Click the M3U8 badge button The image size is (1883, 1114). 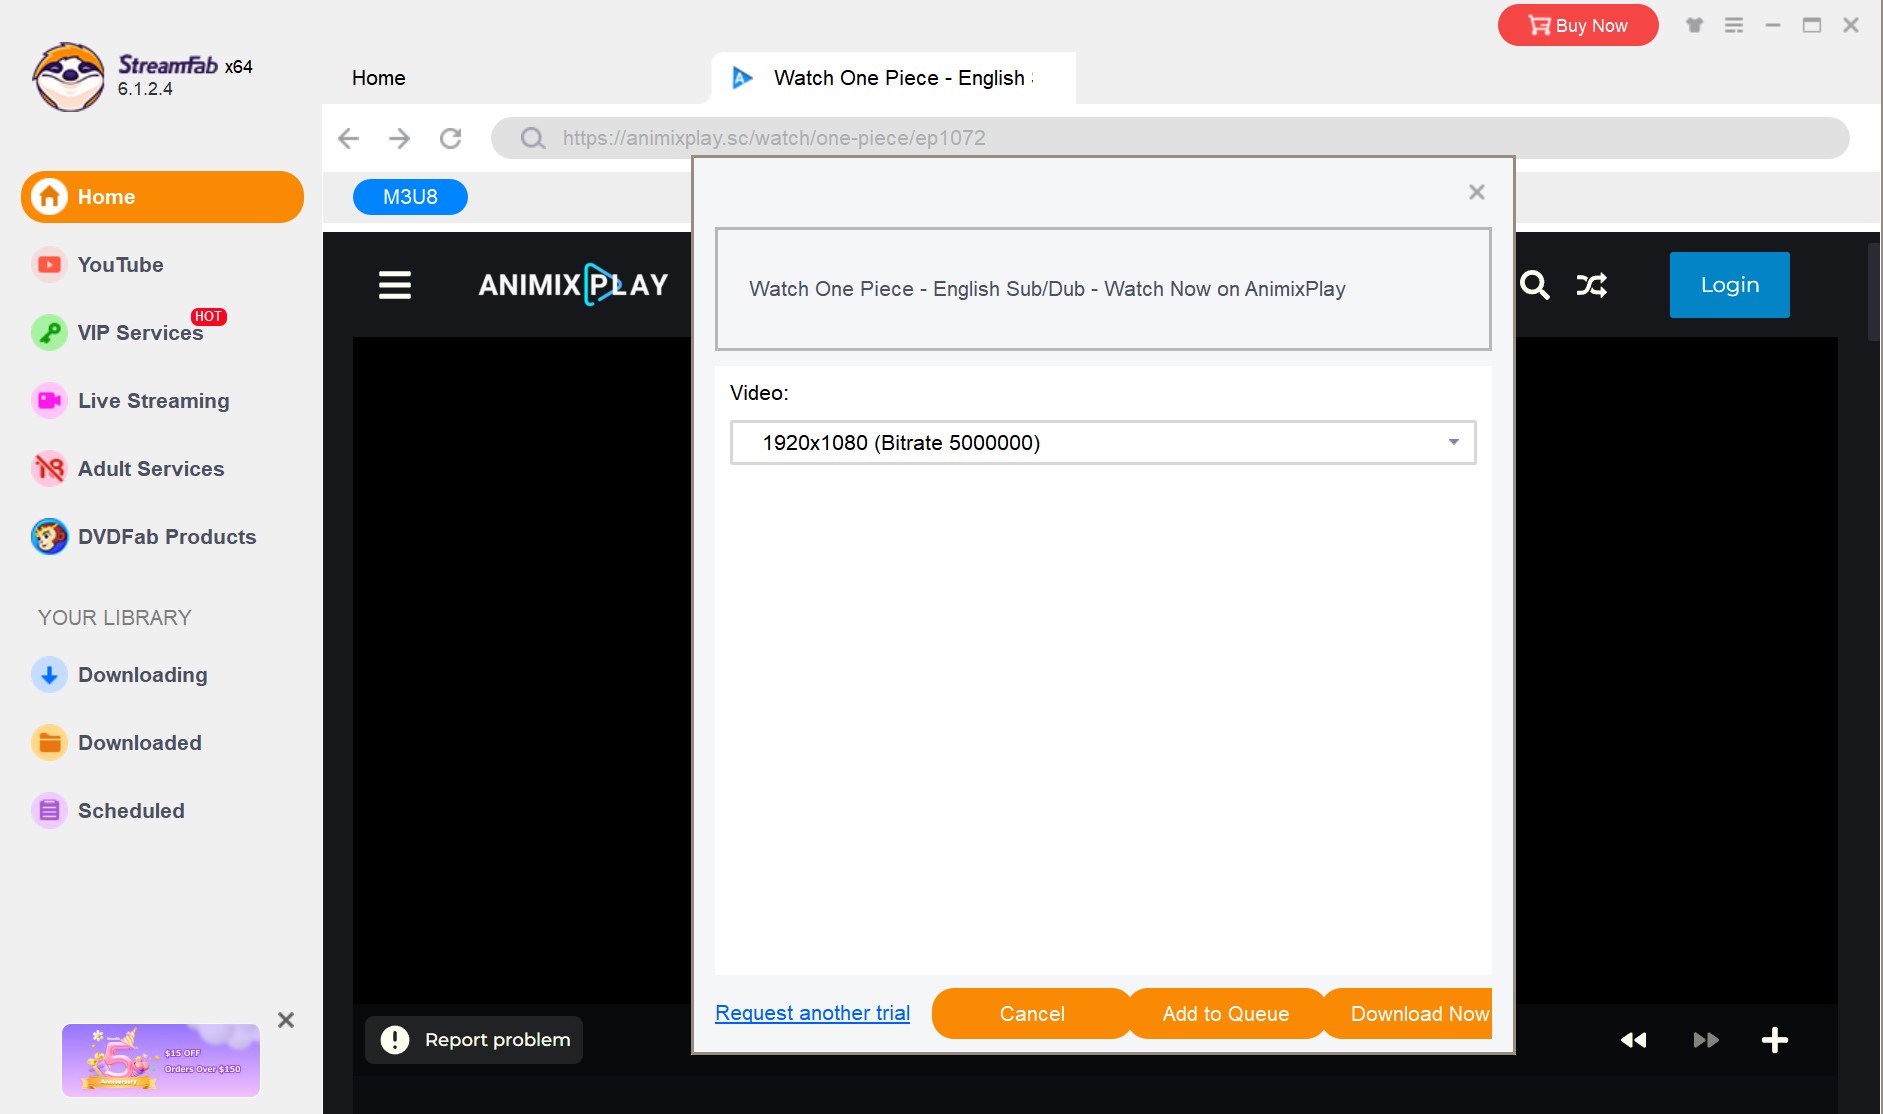[410, 197]
